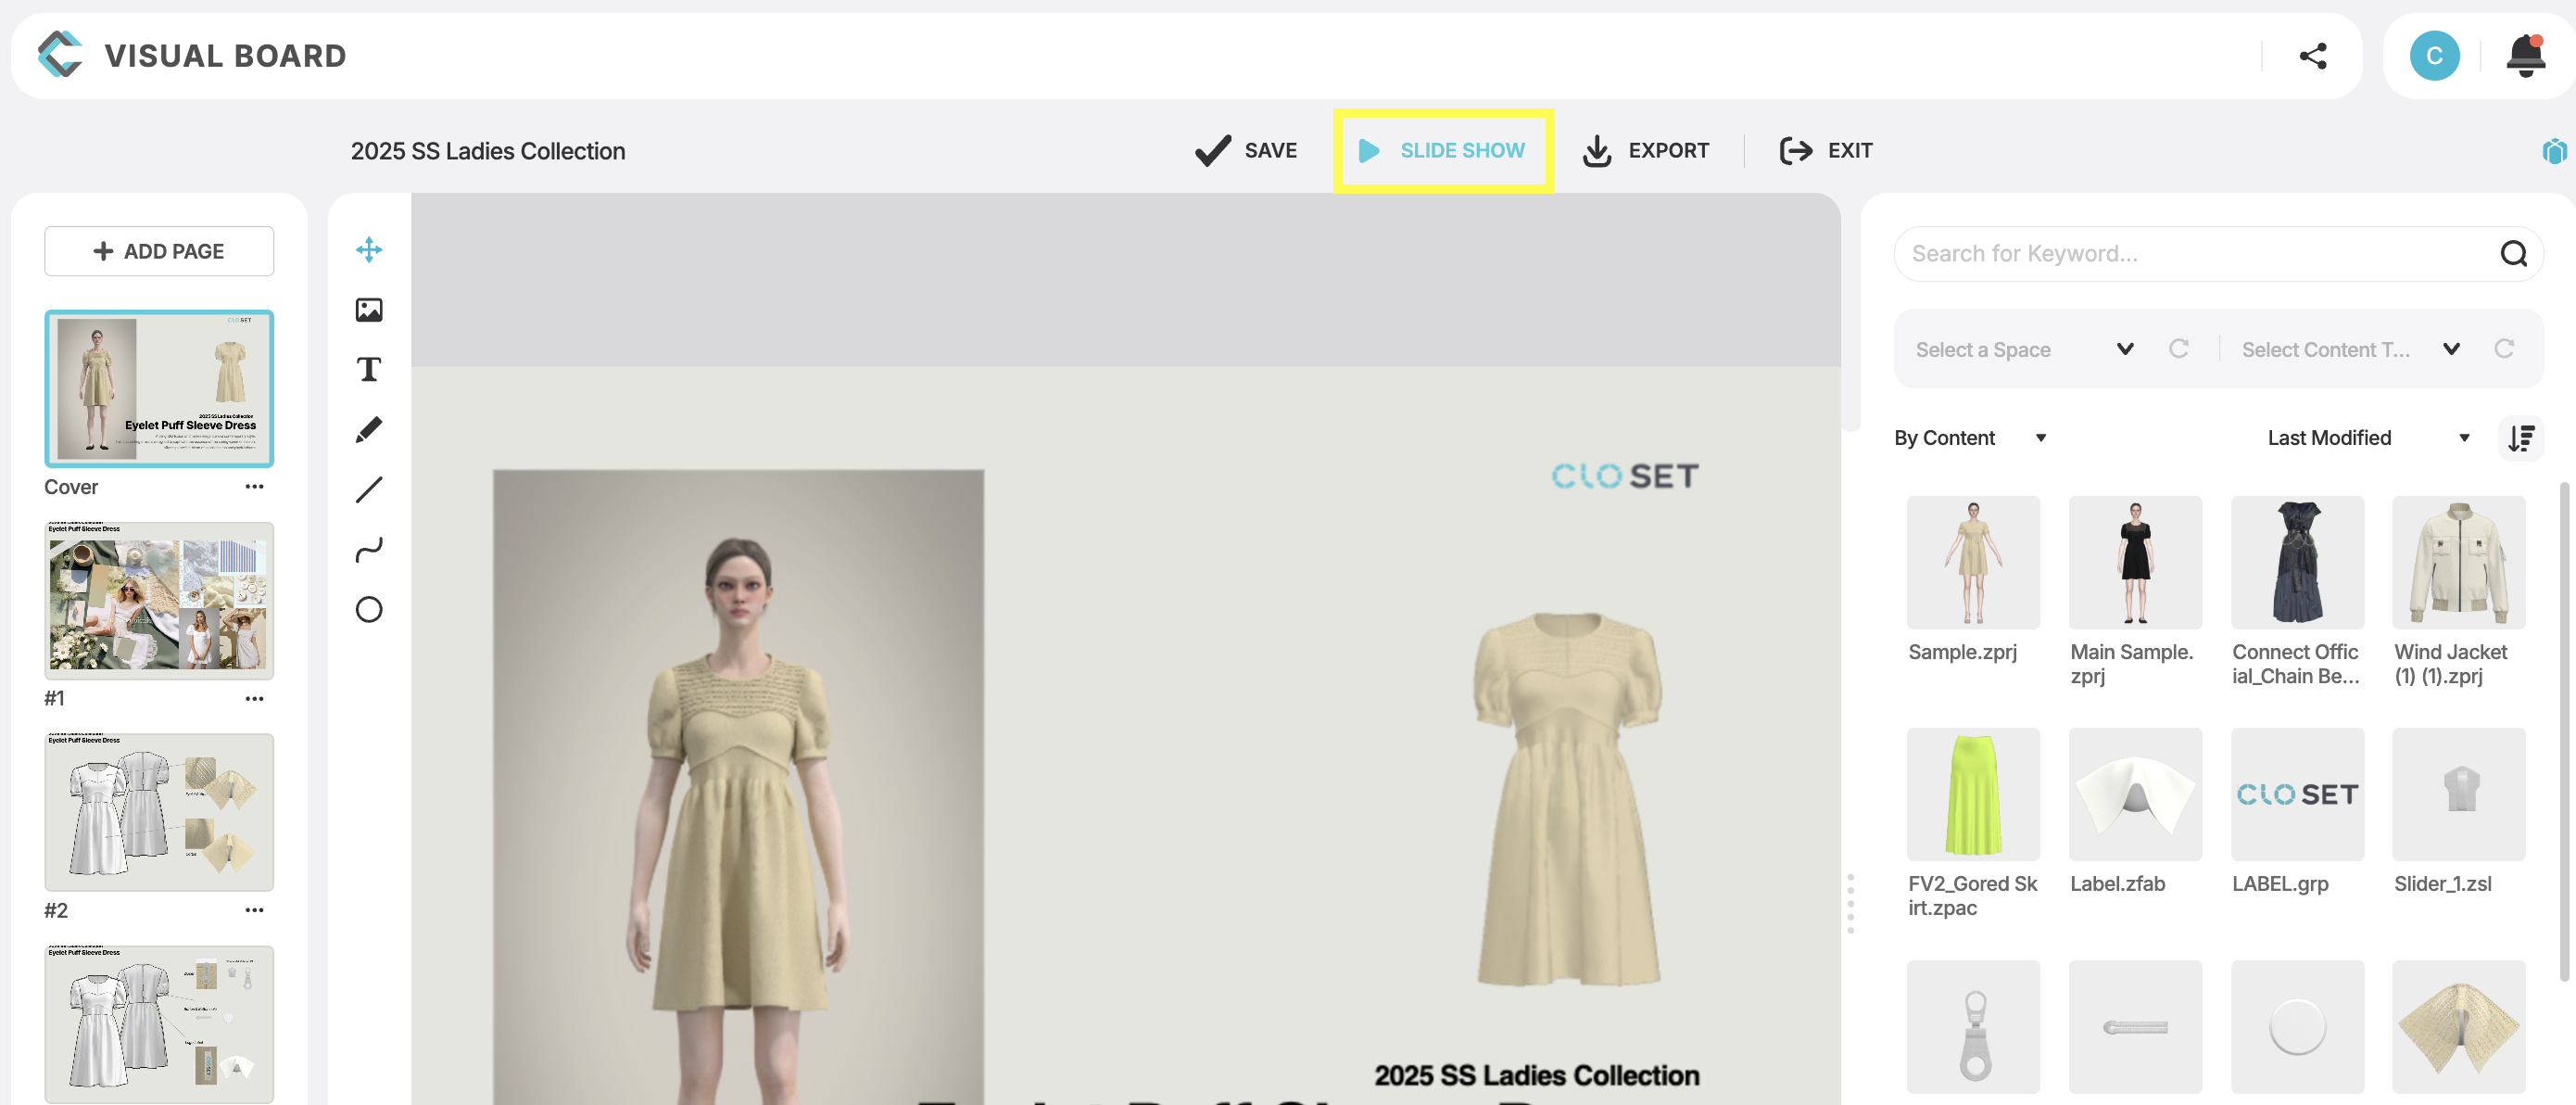Click the blue cube icon at right edge
This screenshot has width=2576, height=1105.
2555,151
